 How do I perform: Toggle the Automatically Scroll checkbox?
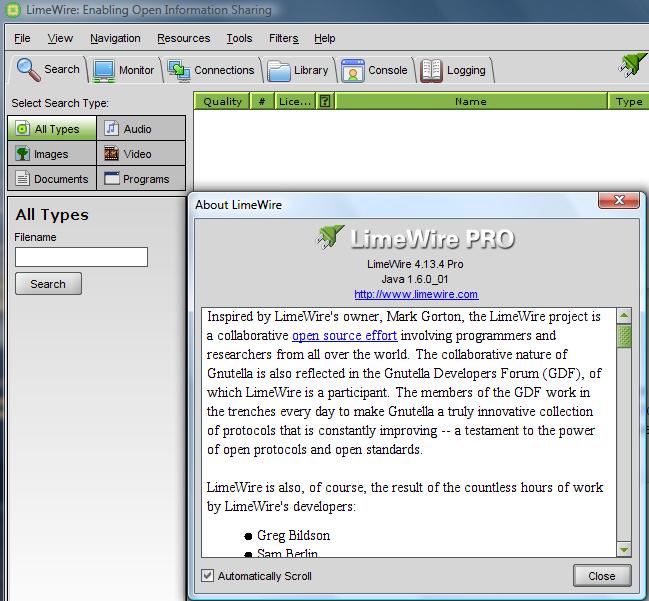point(207,575)
